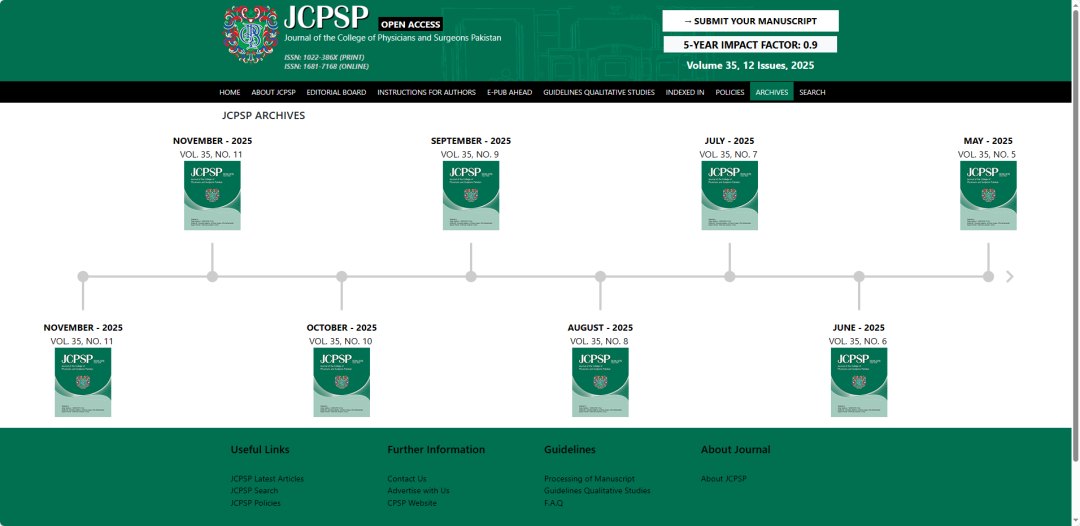The image size is (1080, 526).
Task: Open the July 2025 issue cover
Action: (x=729, y=196)
